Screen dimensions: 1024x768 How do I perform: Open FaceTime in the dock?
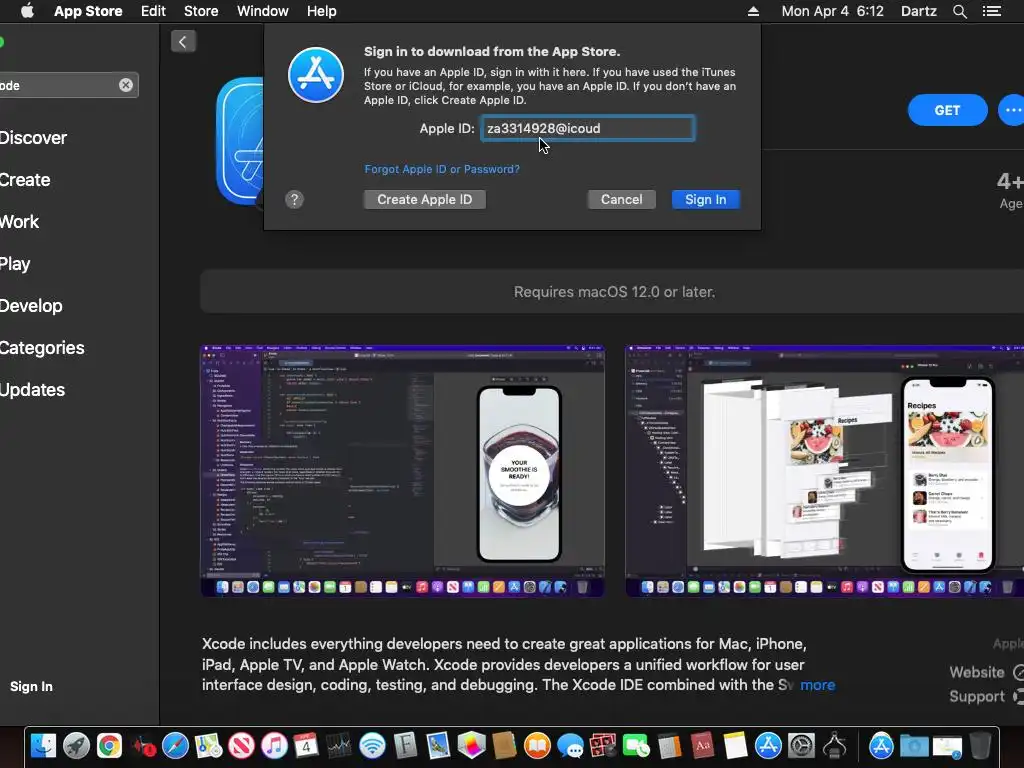636,746
